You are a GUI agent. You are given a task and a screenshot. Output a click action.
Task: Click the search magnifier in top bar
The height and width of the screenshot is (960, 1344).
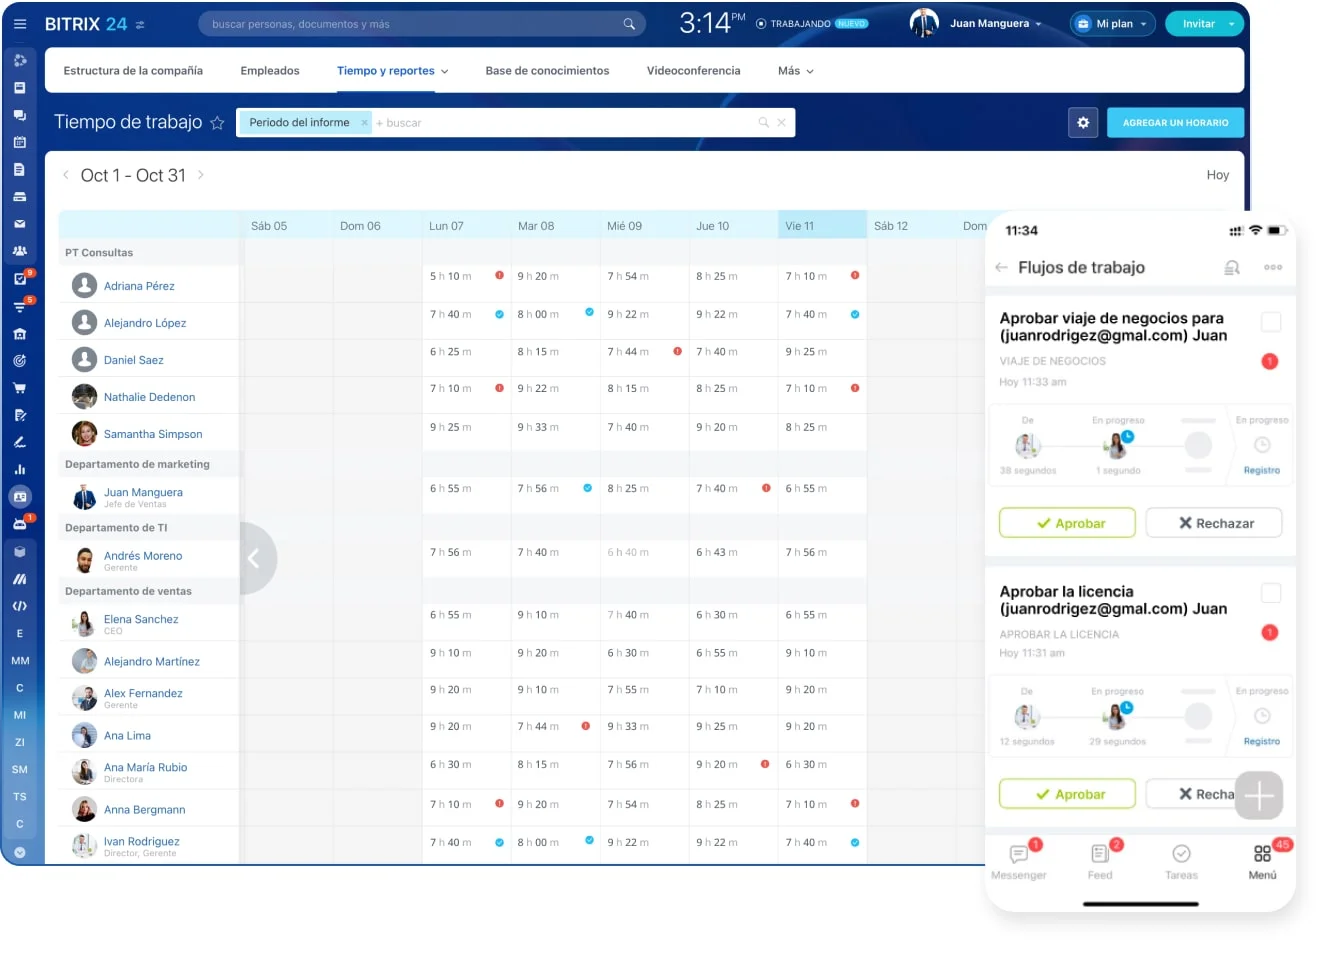pyautogui.click(x=629, y=24)
